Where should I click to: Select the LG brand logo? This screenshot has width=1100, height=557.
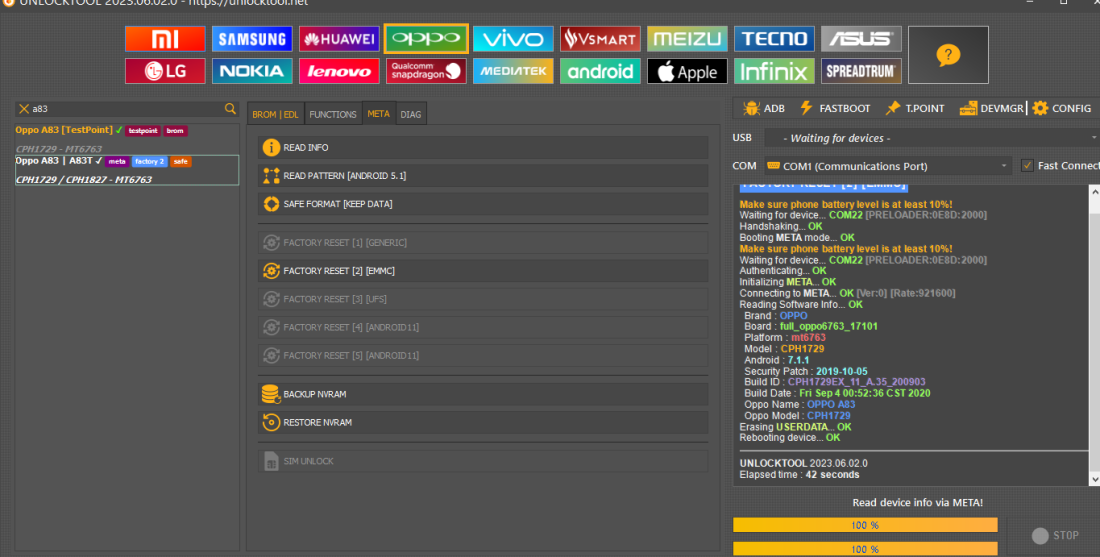[x=165, y=71]
